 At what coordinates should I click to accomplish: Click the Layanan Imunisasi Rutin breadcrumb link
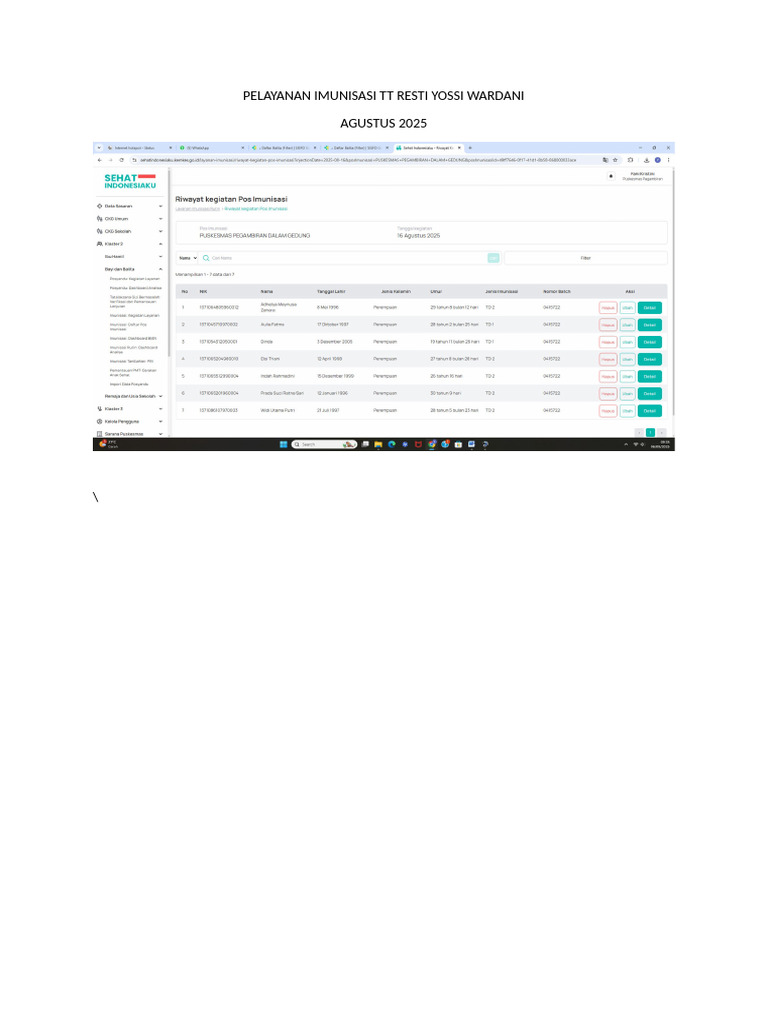click(197, 209)
